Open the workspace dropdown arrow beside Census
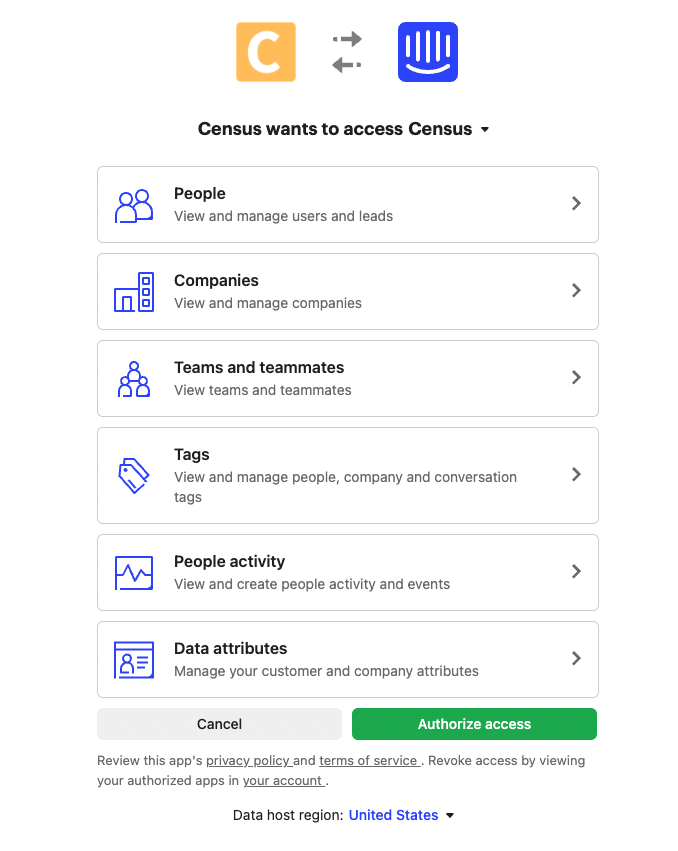The width and height of the screenshot is (678, 851). (485, 130)
